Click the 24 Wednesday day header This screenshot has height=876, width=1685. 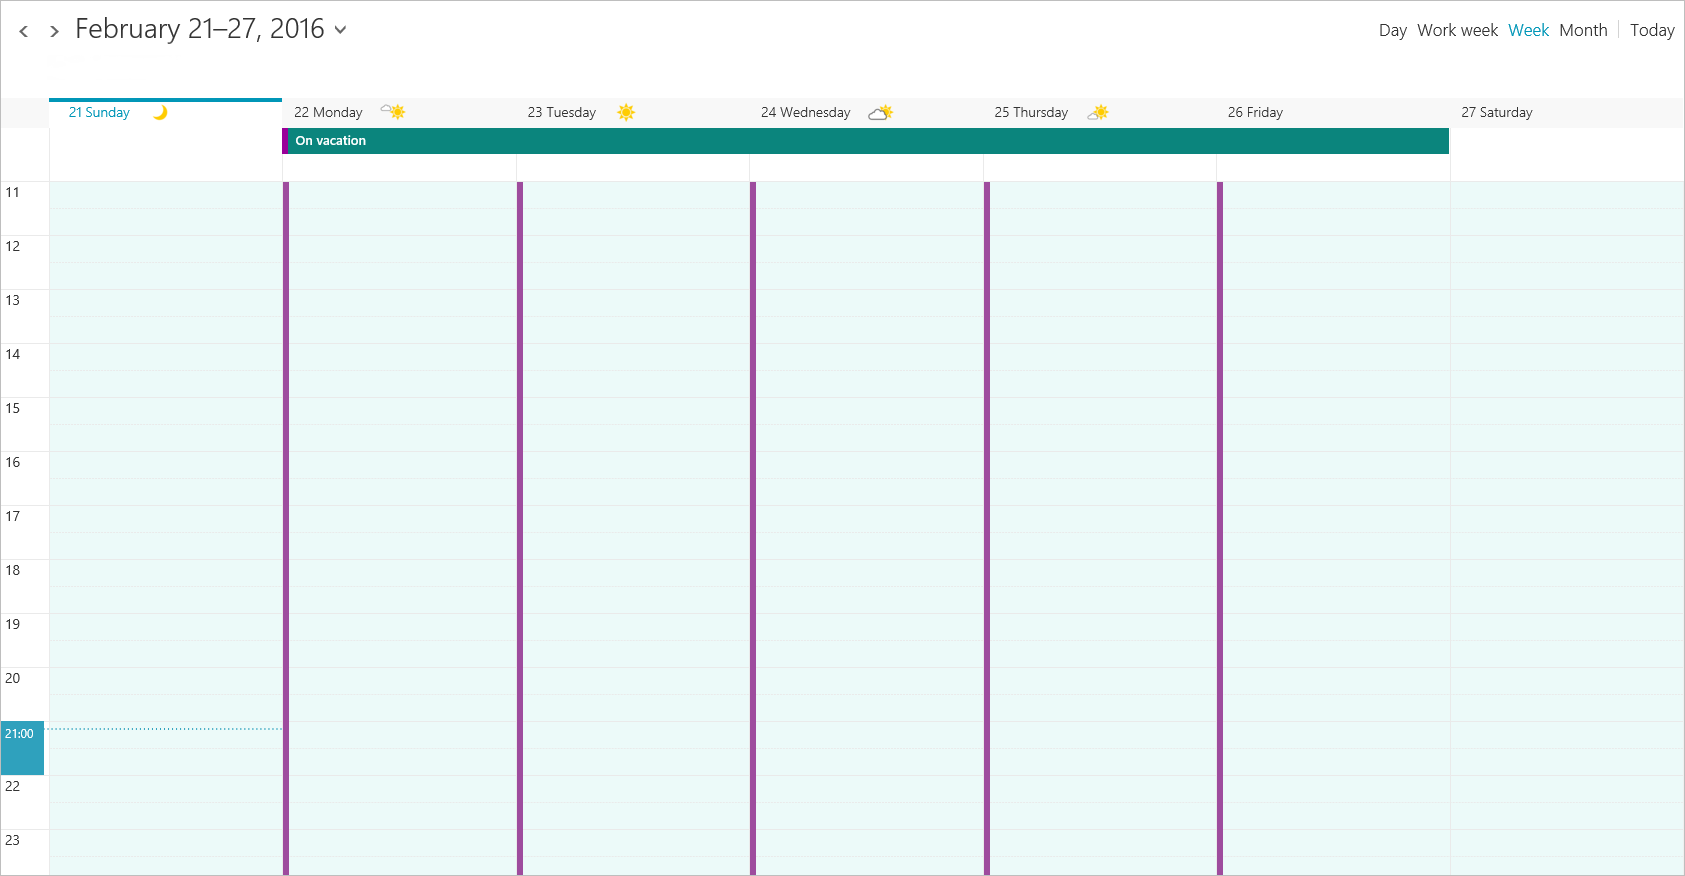pyautogui.click(x=805, y=113)
